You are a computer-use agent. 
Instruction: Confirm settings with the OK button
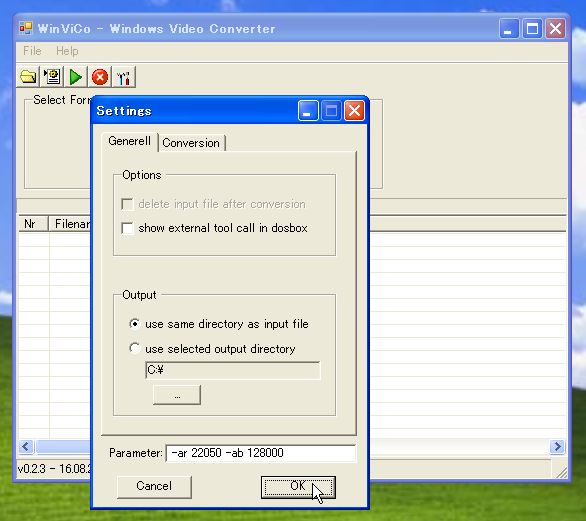click(298, 487)
